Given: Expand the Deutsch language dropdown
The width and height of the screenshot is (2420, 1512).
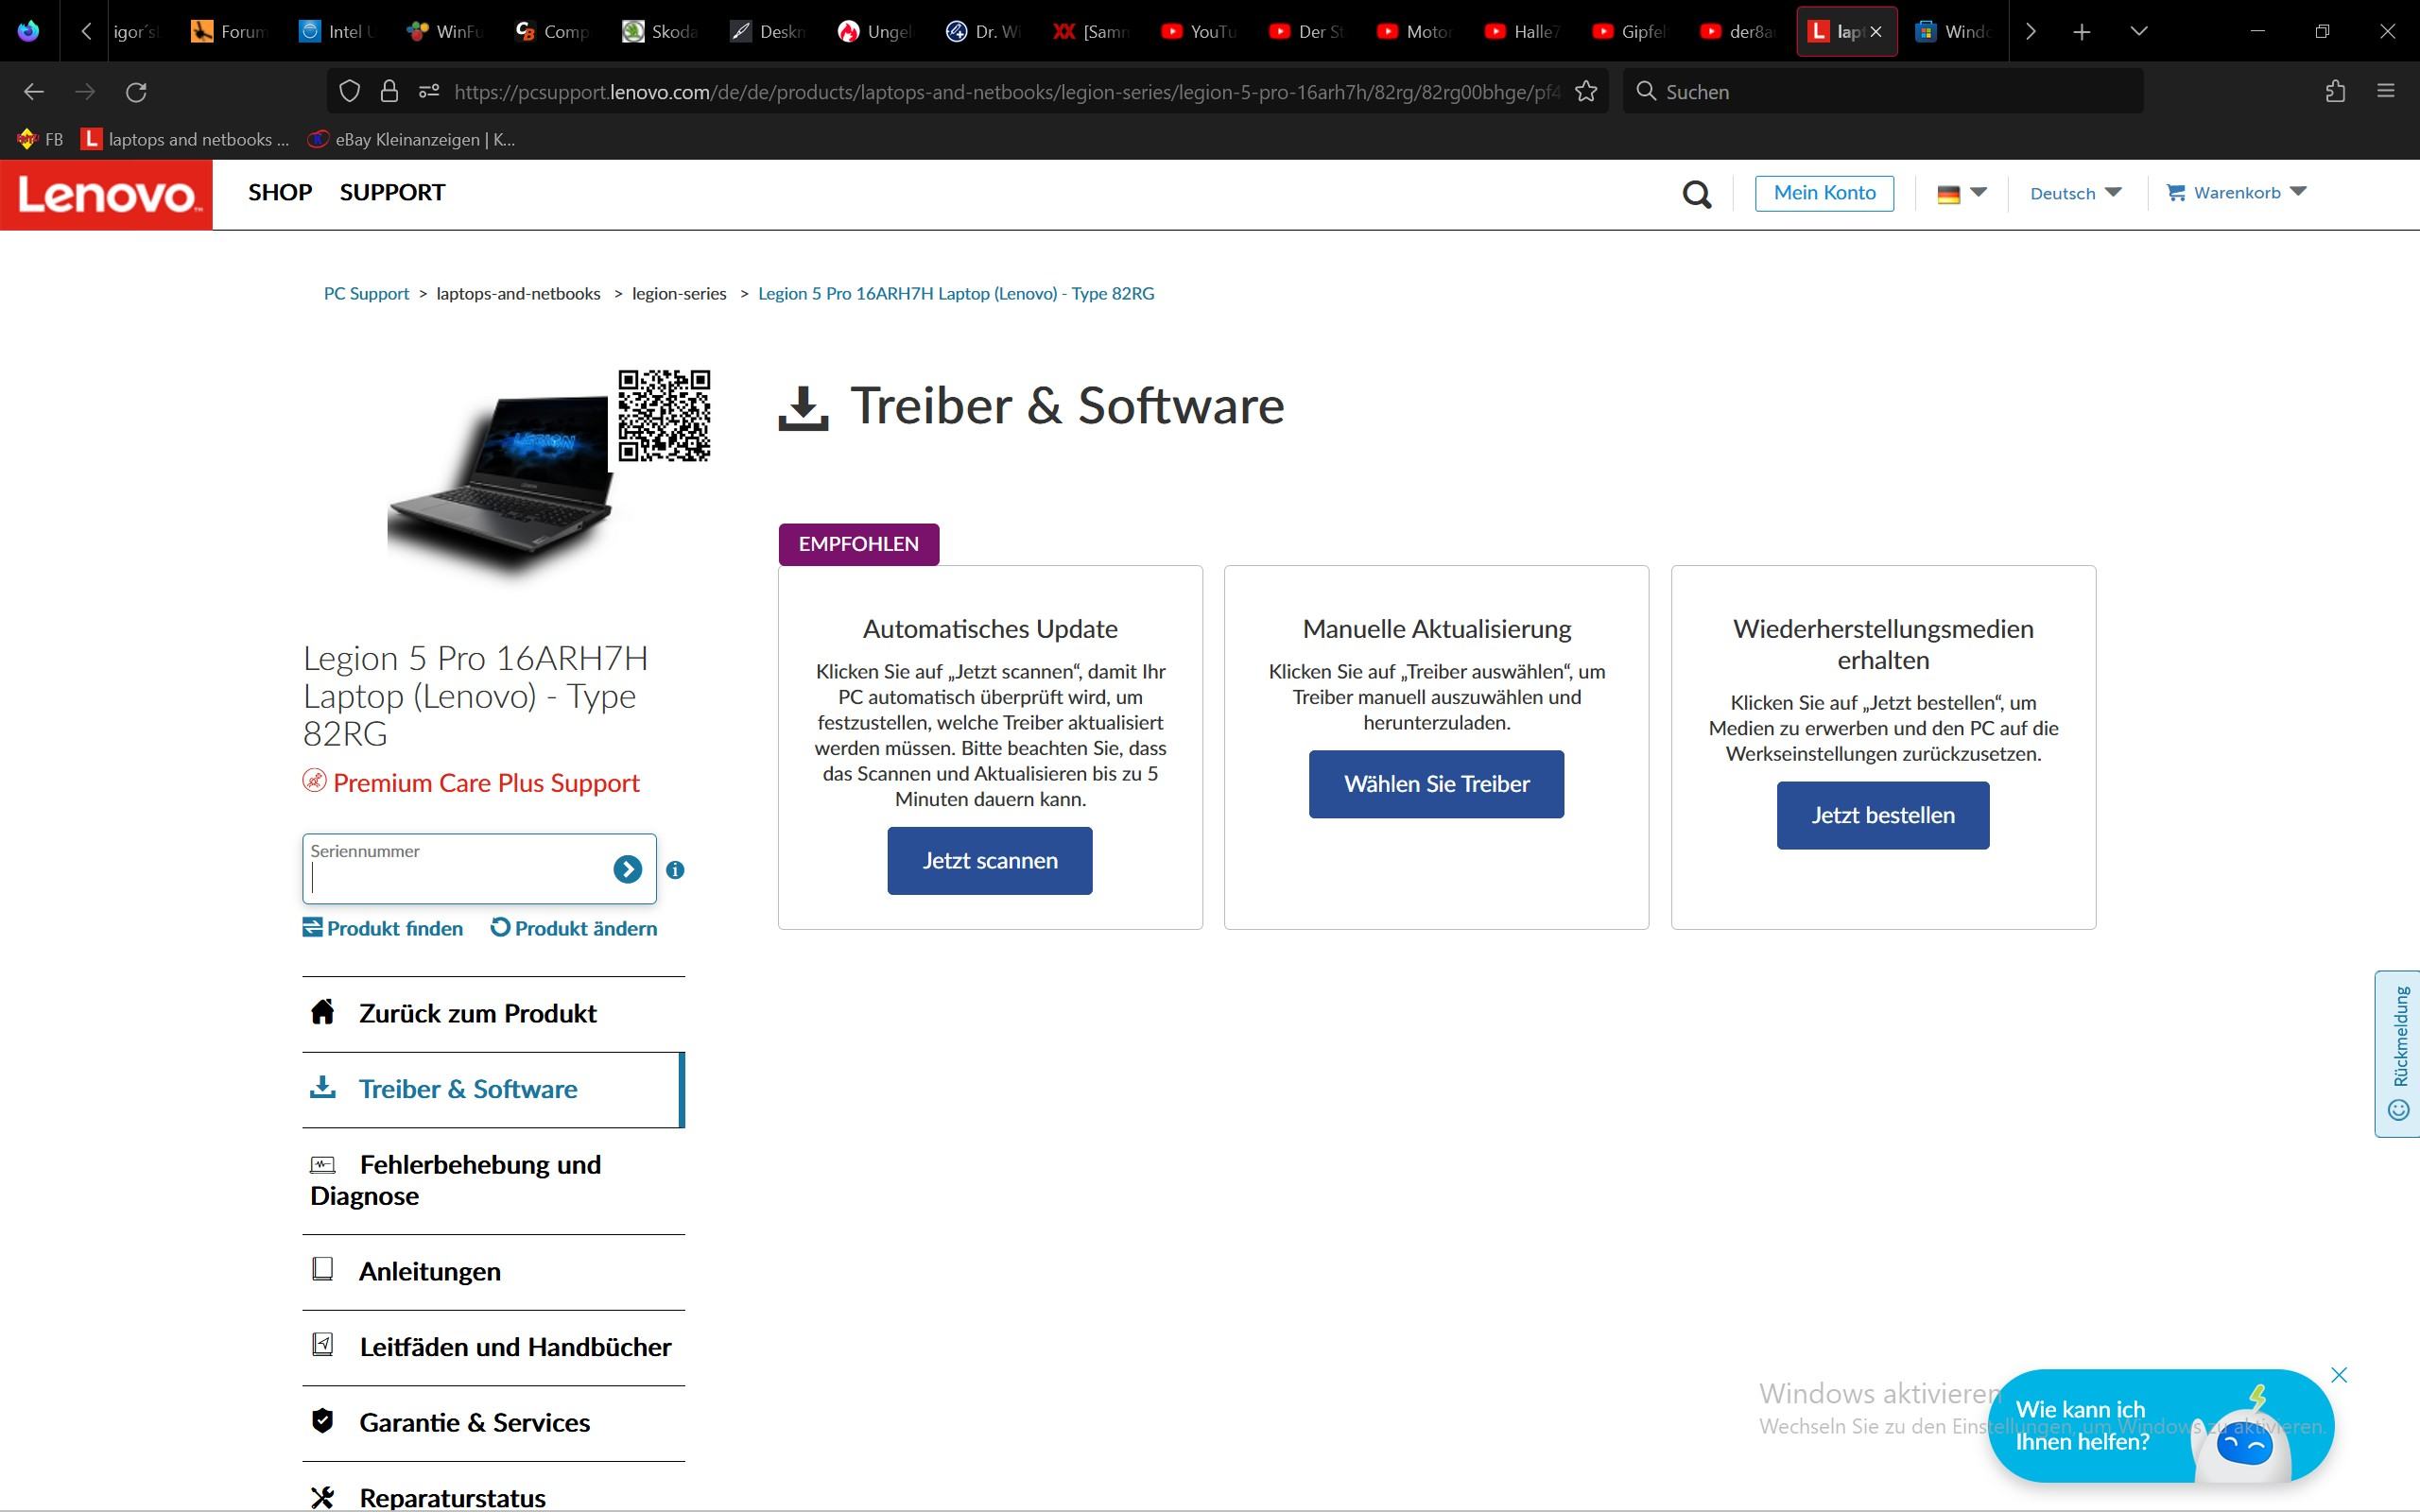Looking at the screenshot, I should point(2075,193).
